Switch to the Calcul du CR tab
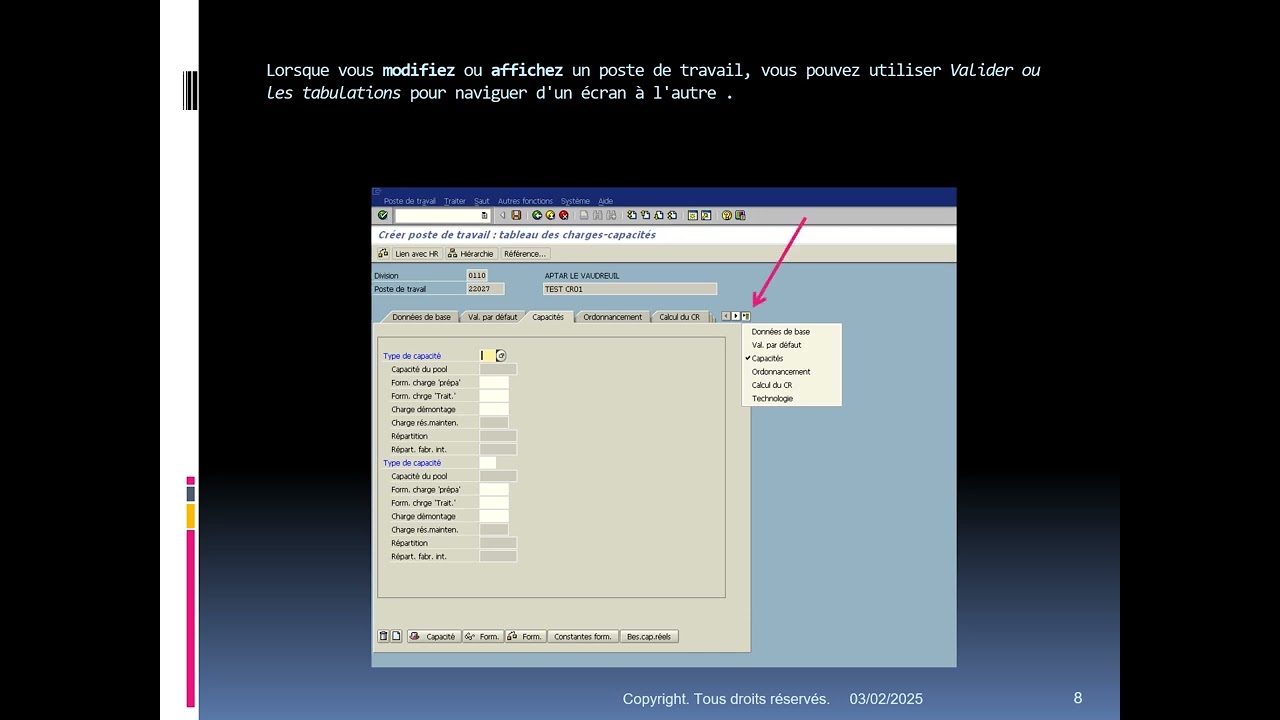The image size is (1280, 720). pyautogui.click(x=679, y=317)
